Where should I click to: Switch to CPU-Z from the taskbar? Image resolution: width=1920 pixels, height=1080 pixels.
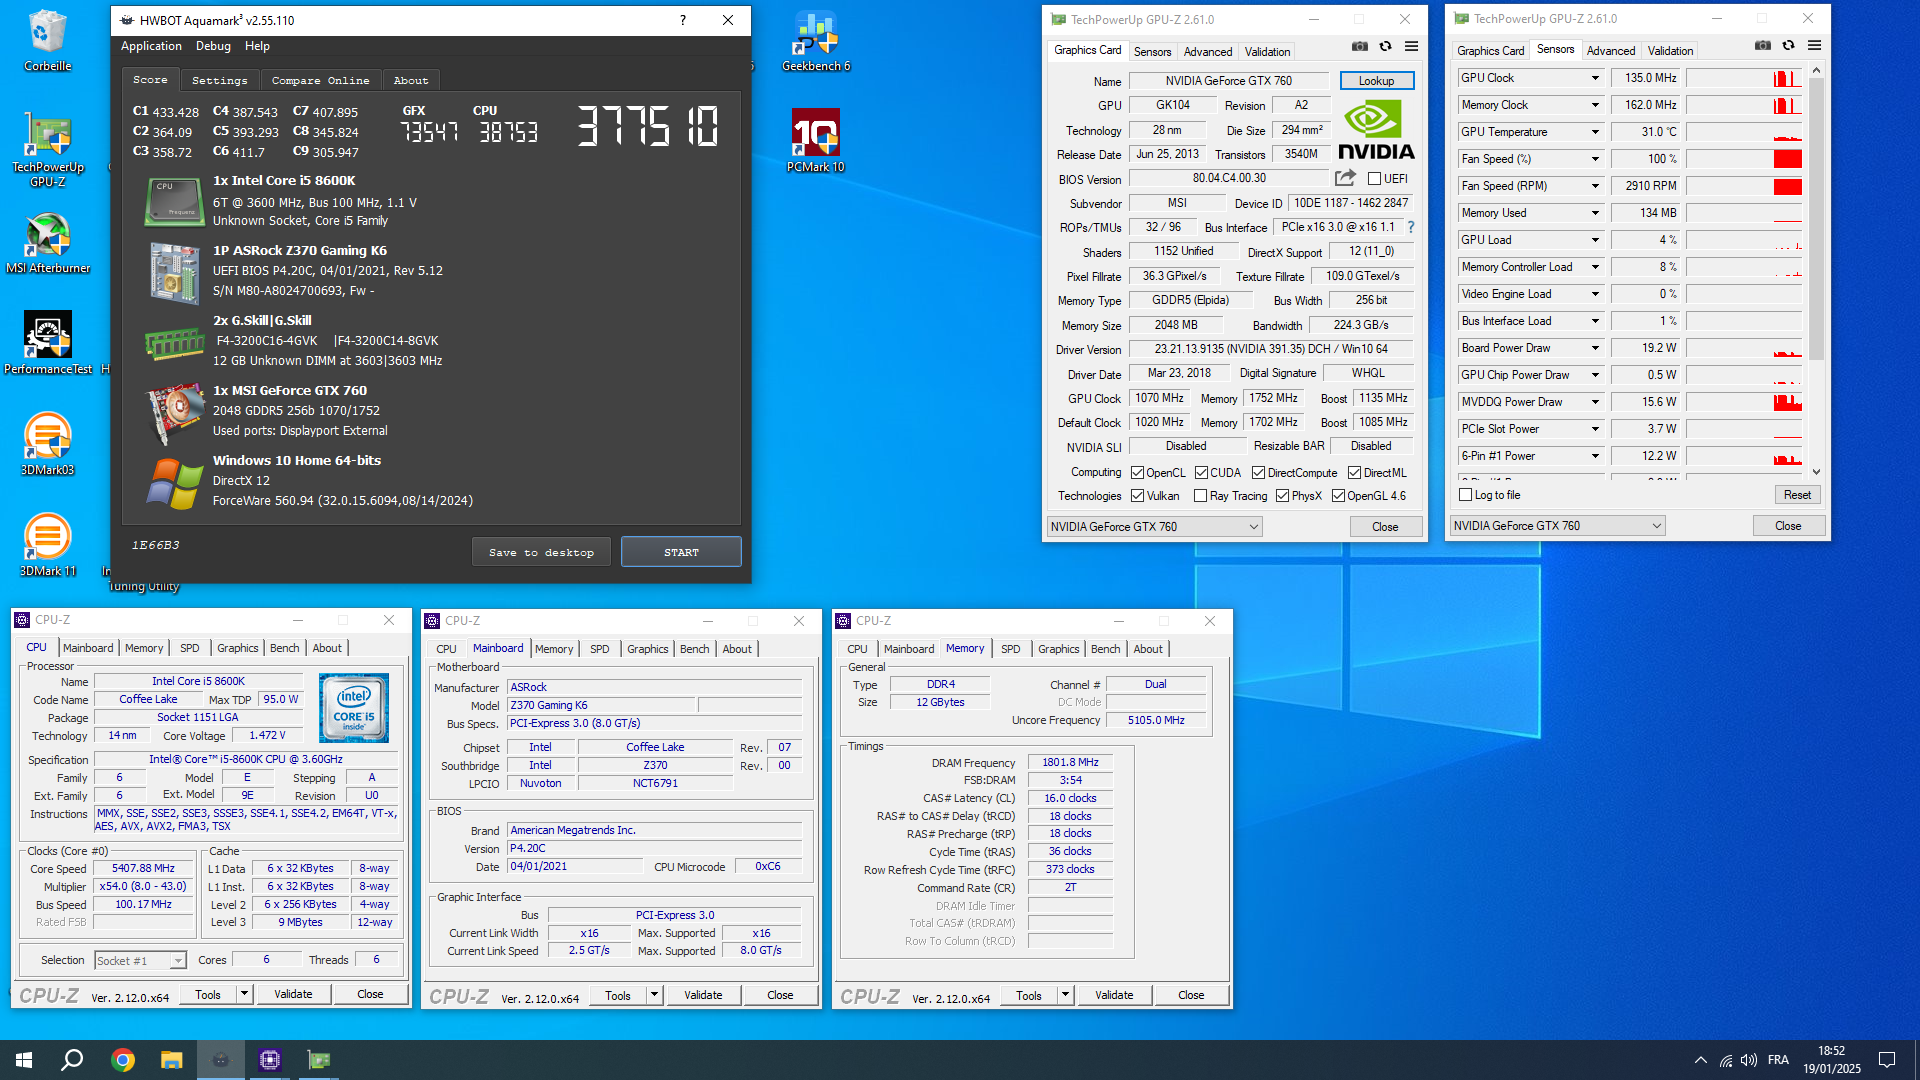coord(270,1060)
